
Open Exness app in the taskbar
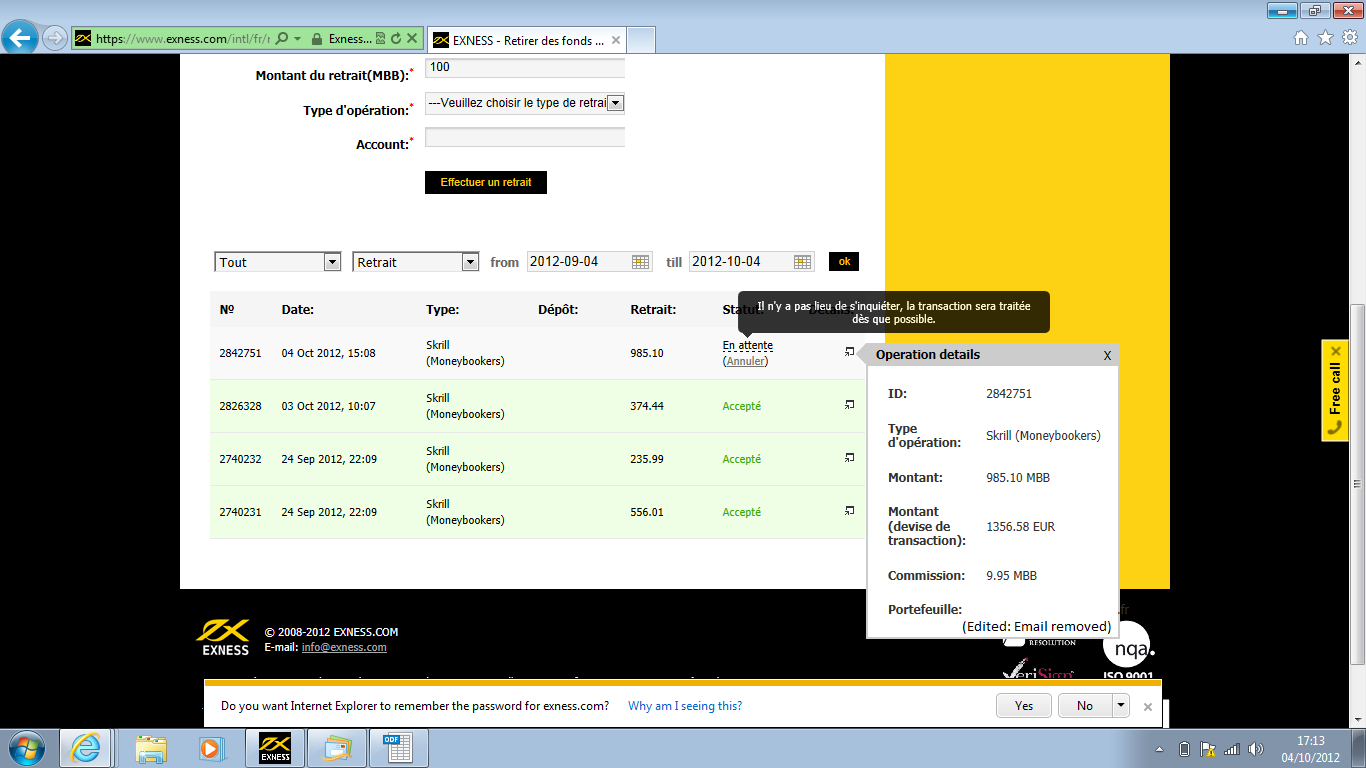pos(275,748)
